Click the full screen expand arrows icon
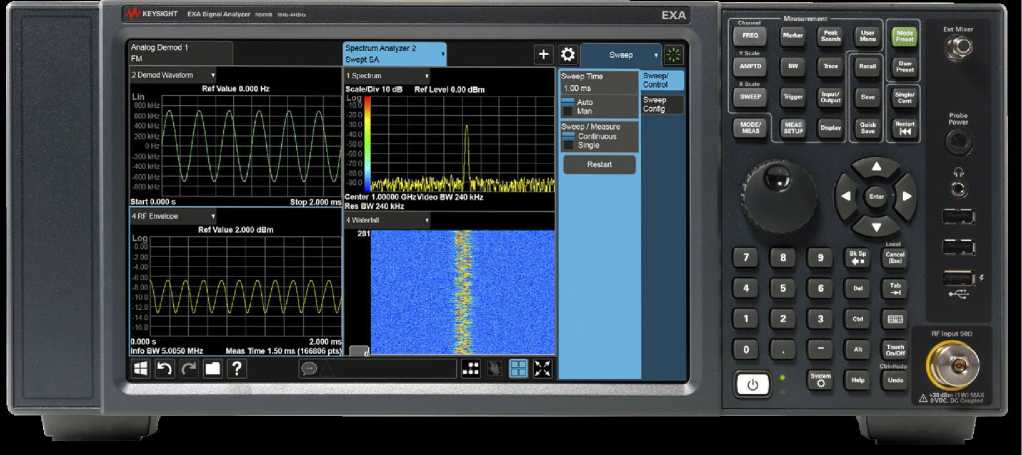 [x=543, y=368]
